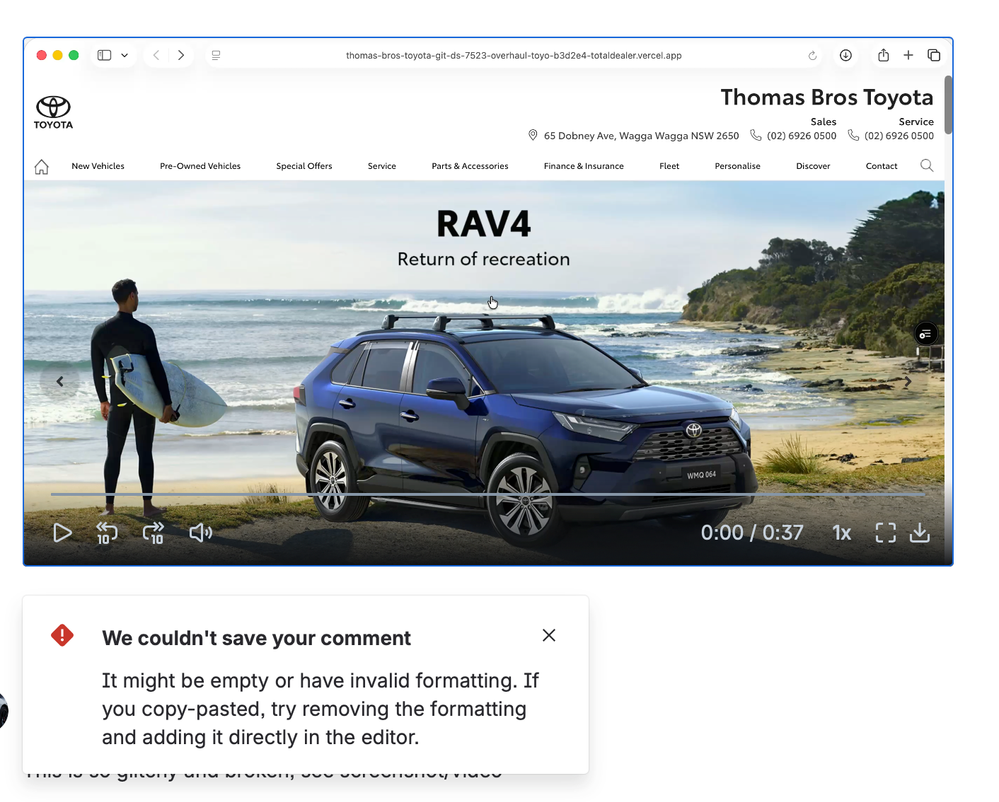The image size is (999, 802).
Task: Show Safari downloads
Action: [845, 55]
